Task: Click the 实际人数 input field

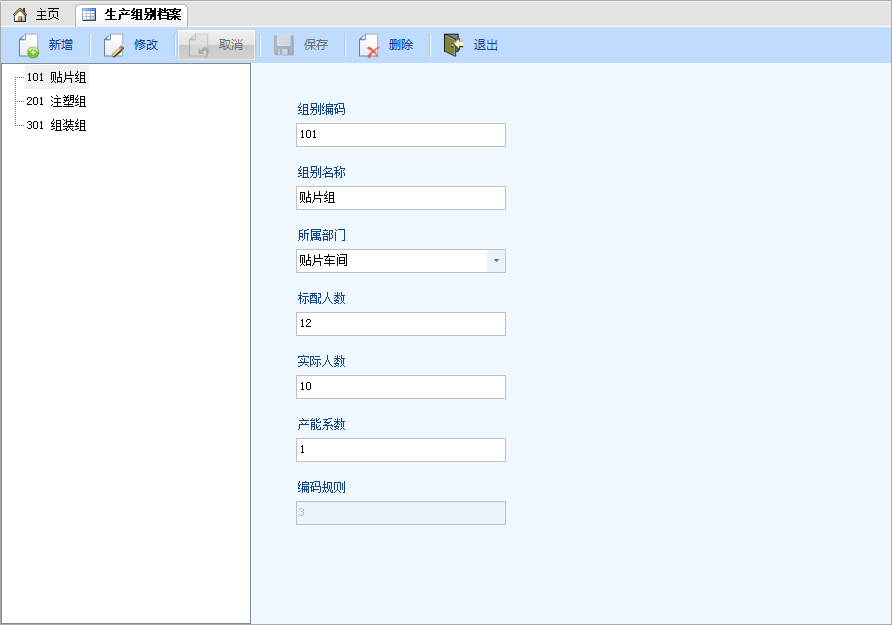Action: tap(400, 387)
